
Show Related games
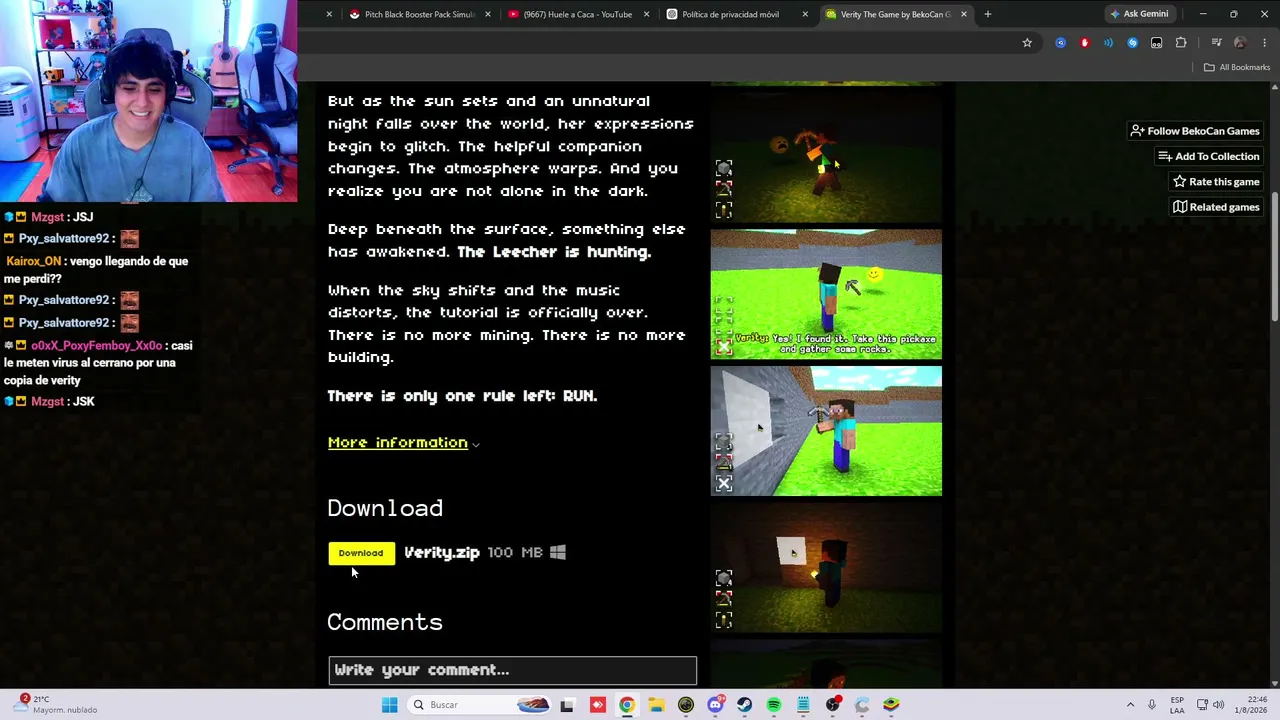[1216, 207]
